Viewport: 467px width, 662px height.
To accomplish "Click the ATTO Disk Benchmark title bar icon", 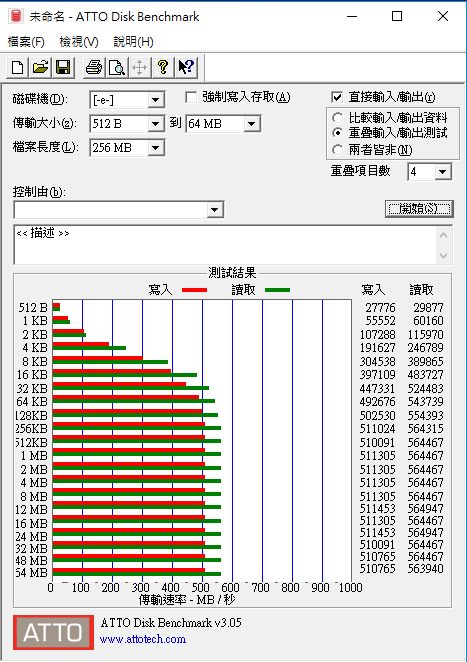I will coord(16,16).
